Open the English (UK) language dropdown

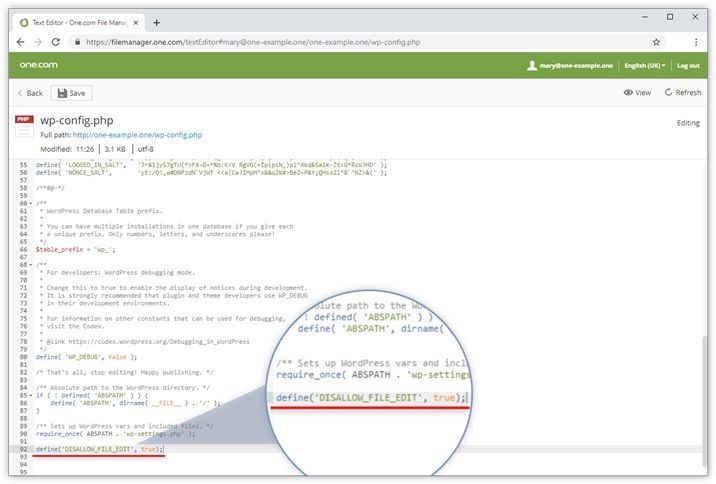click(645, 66)
